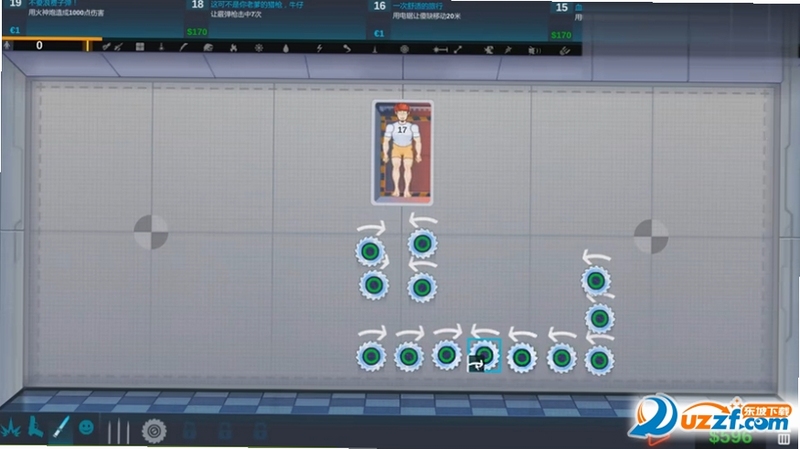Click the water drop stat icon
This screenshot has width=800, height=449.
pyautogui.click(x=286, y=48)
